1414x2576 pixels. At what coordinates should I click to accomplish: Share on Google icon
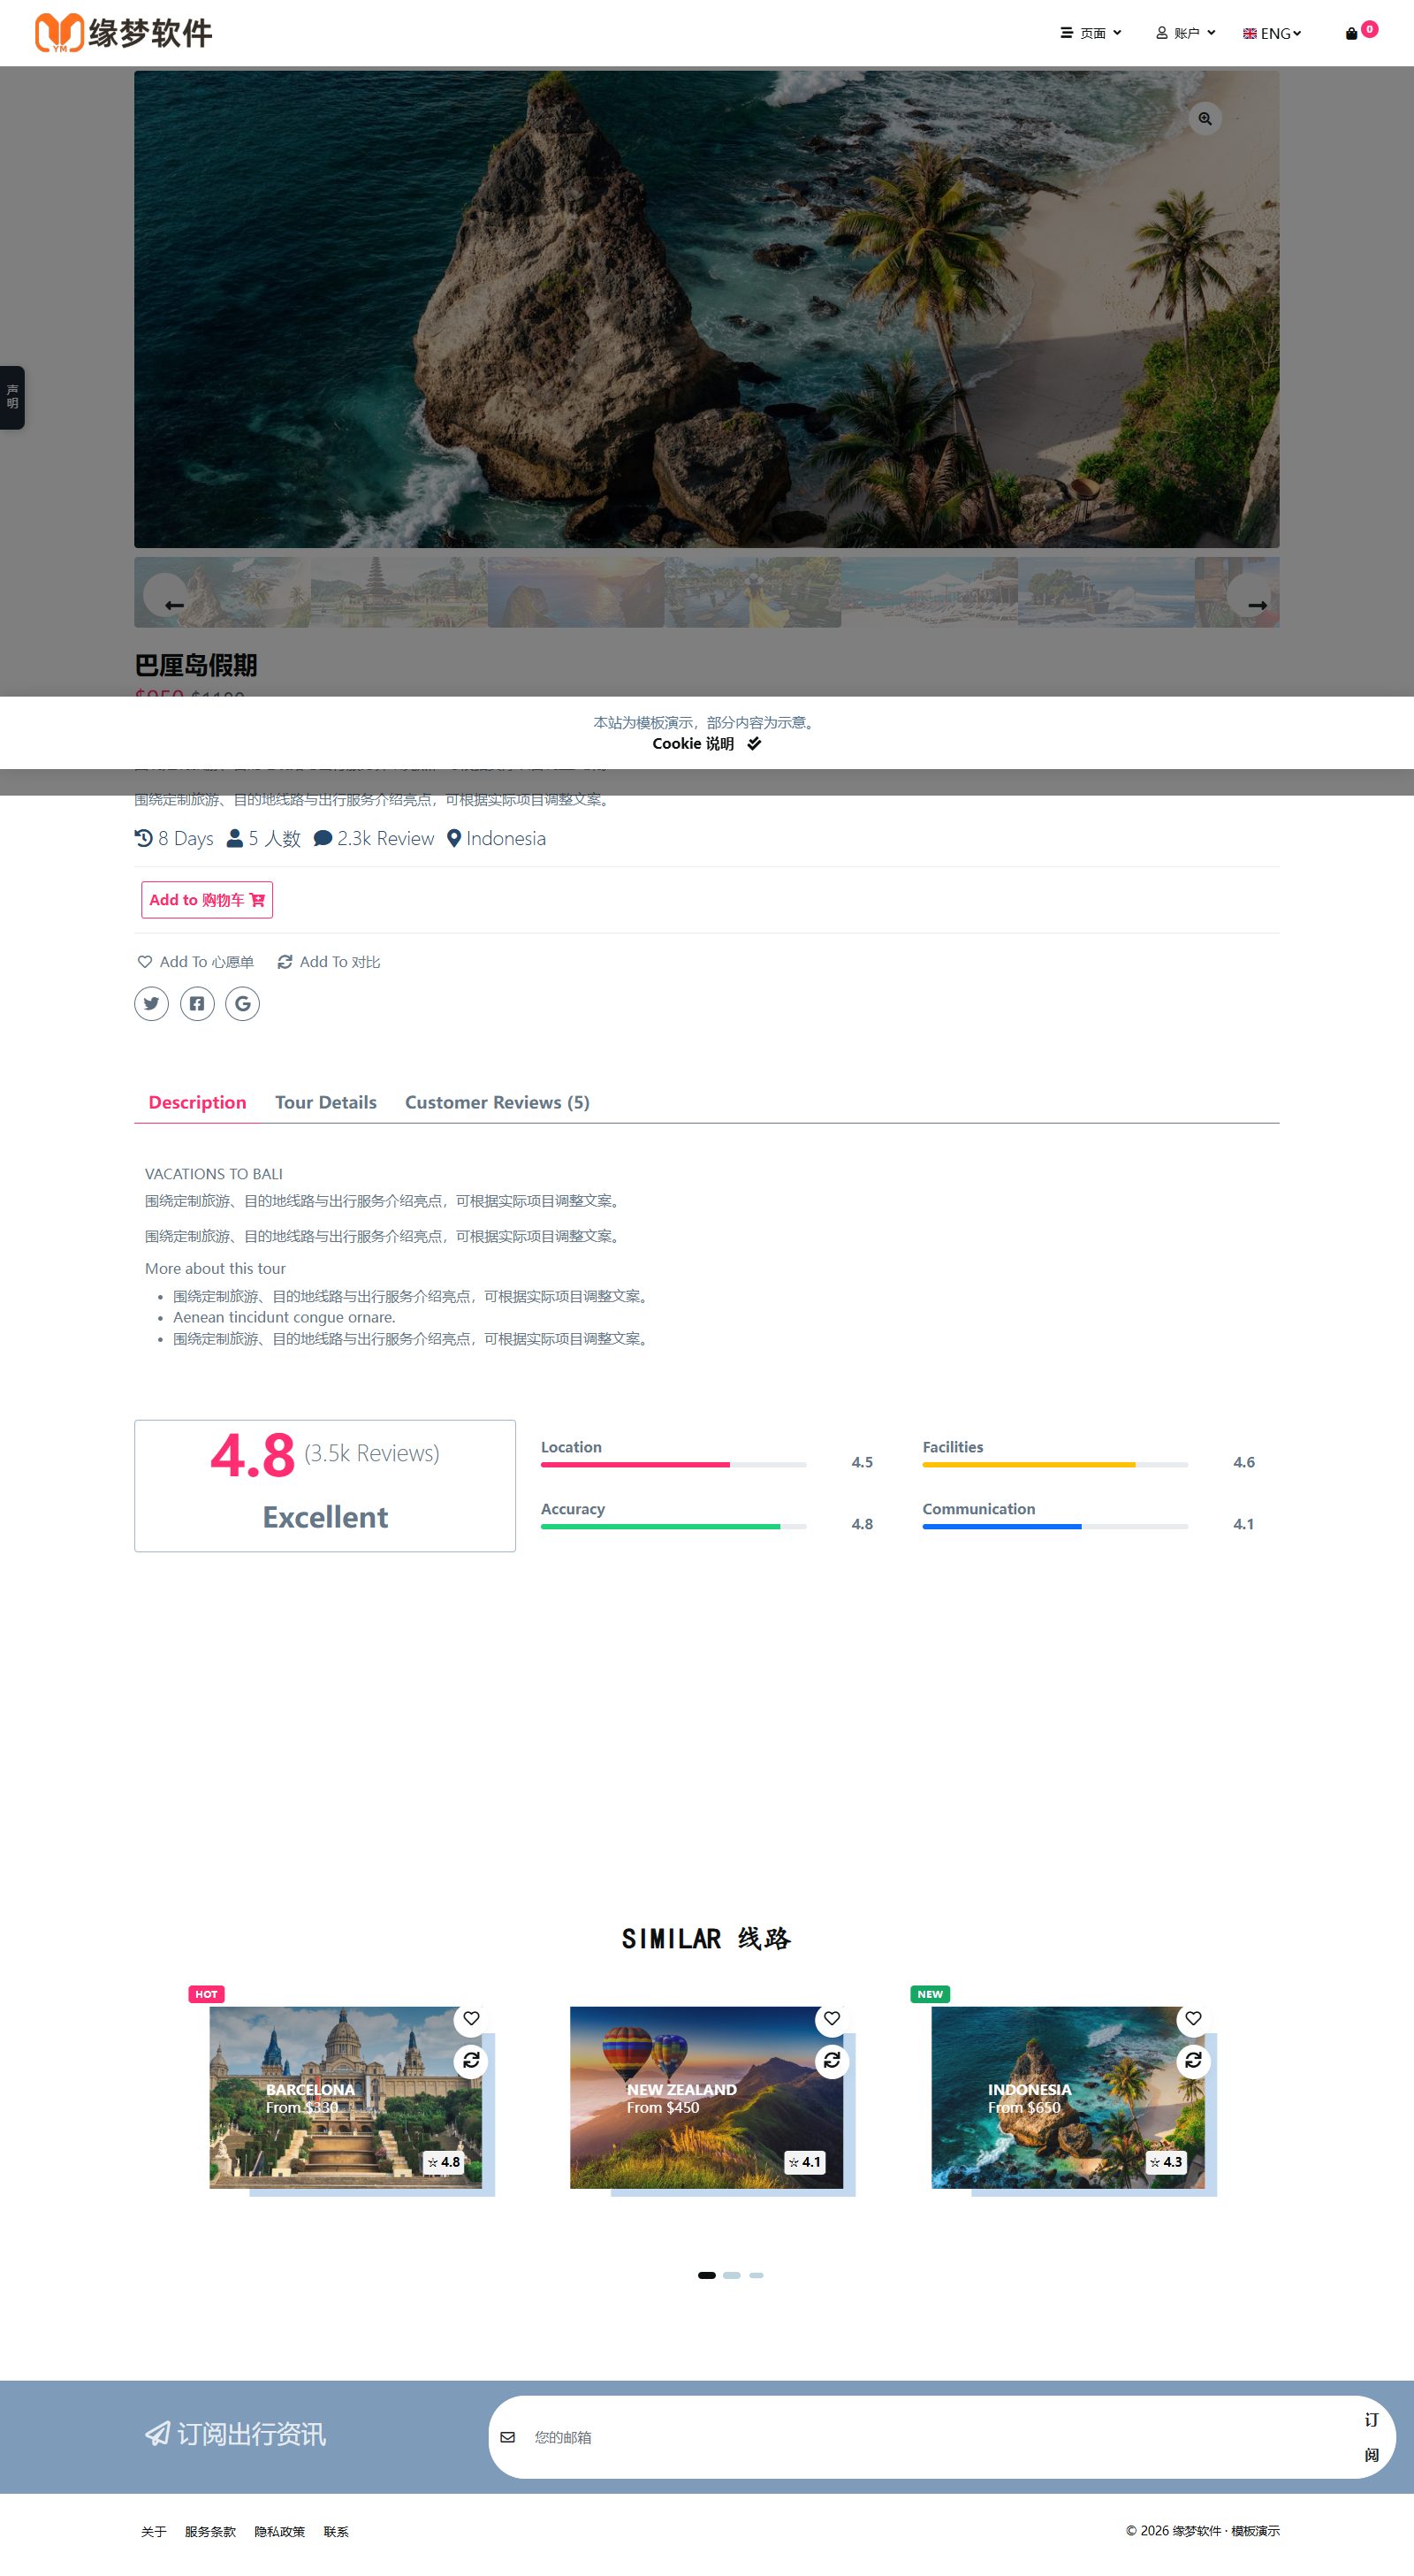point(242,1003)
